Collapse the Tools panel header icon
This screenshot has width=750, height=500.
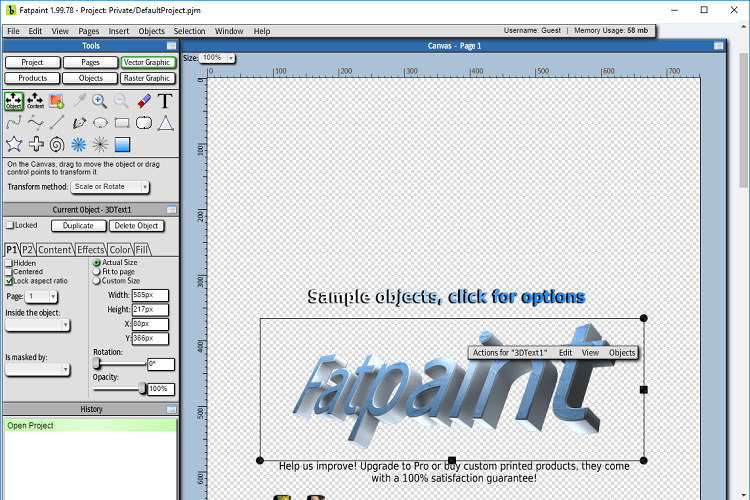pos(171,46)
